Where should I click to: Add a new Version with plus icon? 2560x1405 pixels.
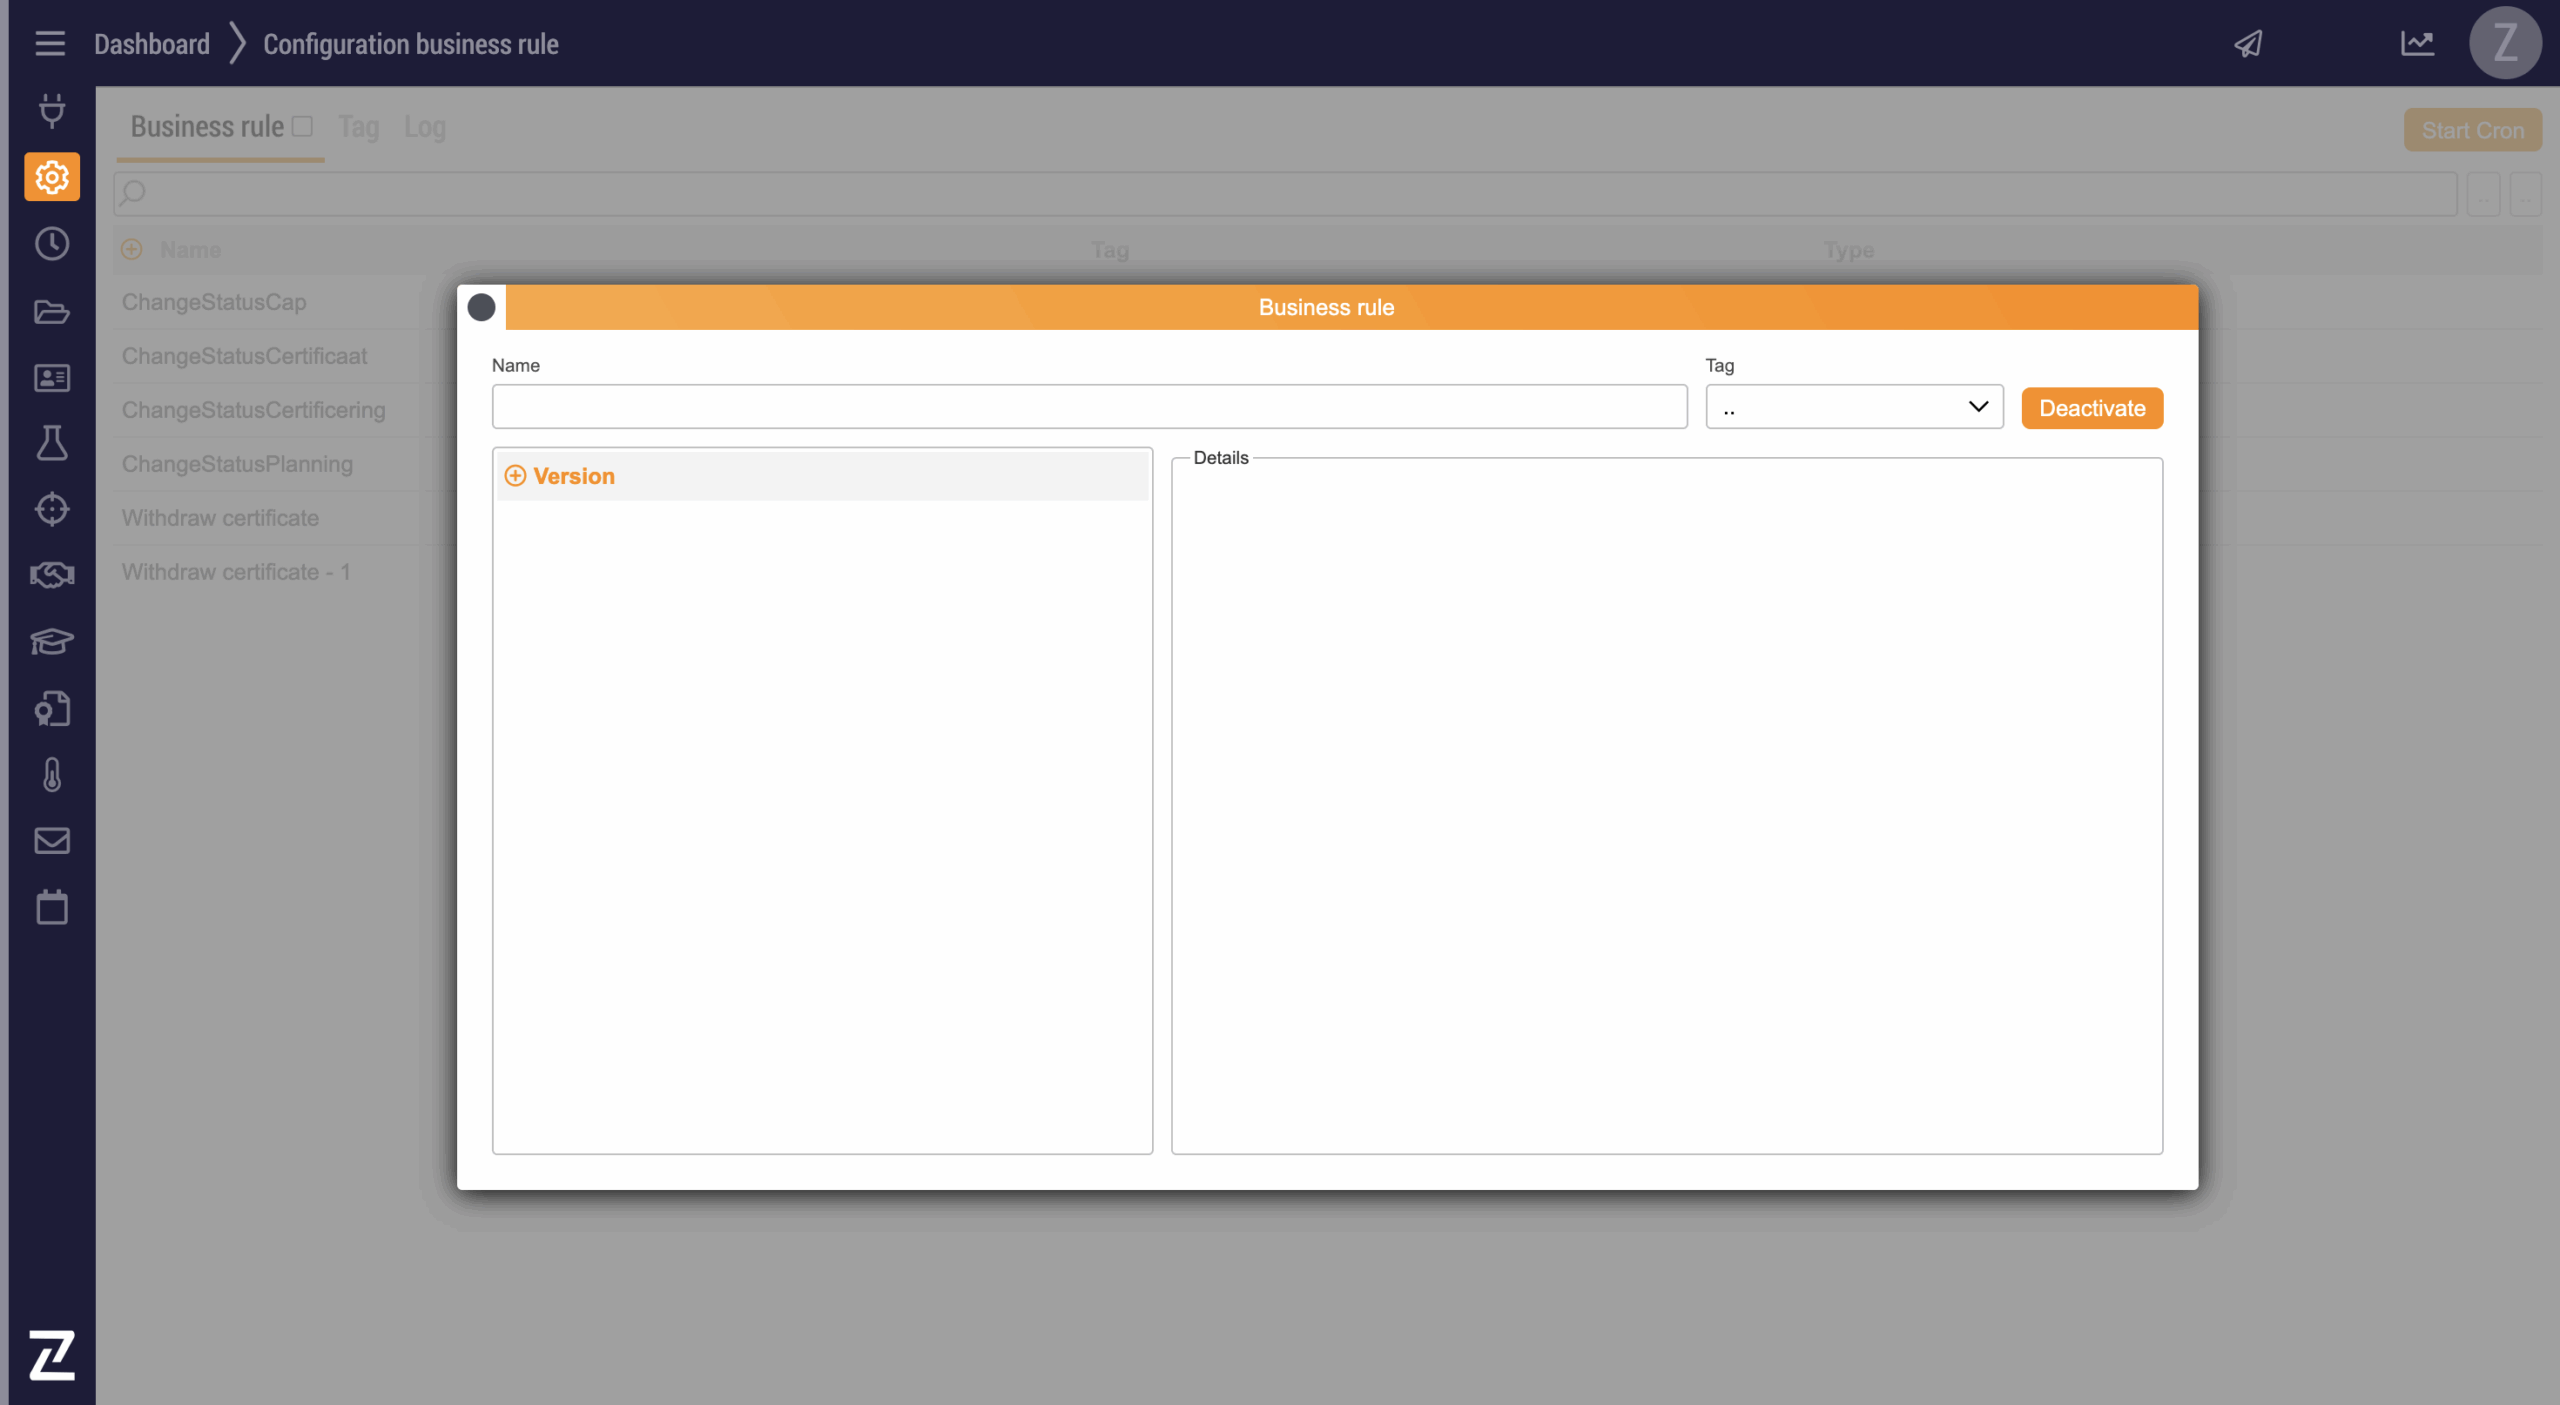[515, 476]
